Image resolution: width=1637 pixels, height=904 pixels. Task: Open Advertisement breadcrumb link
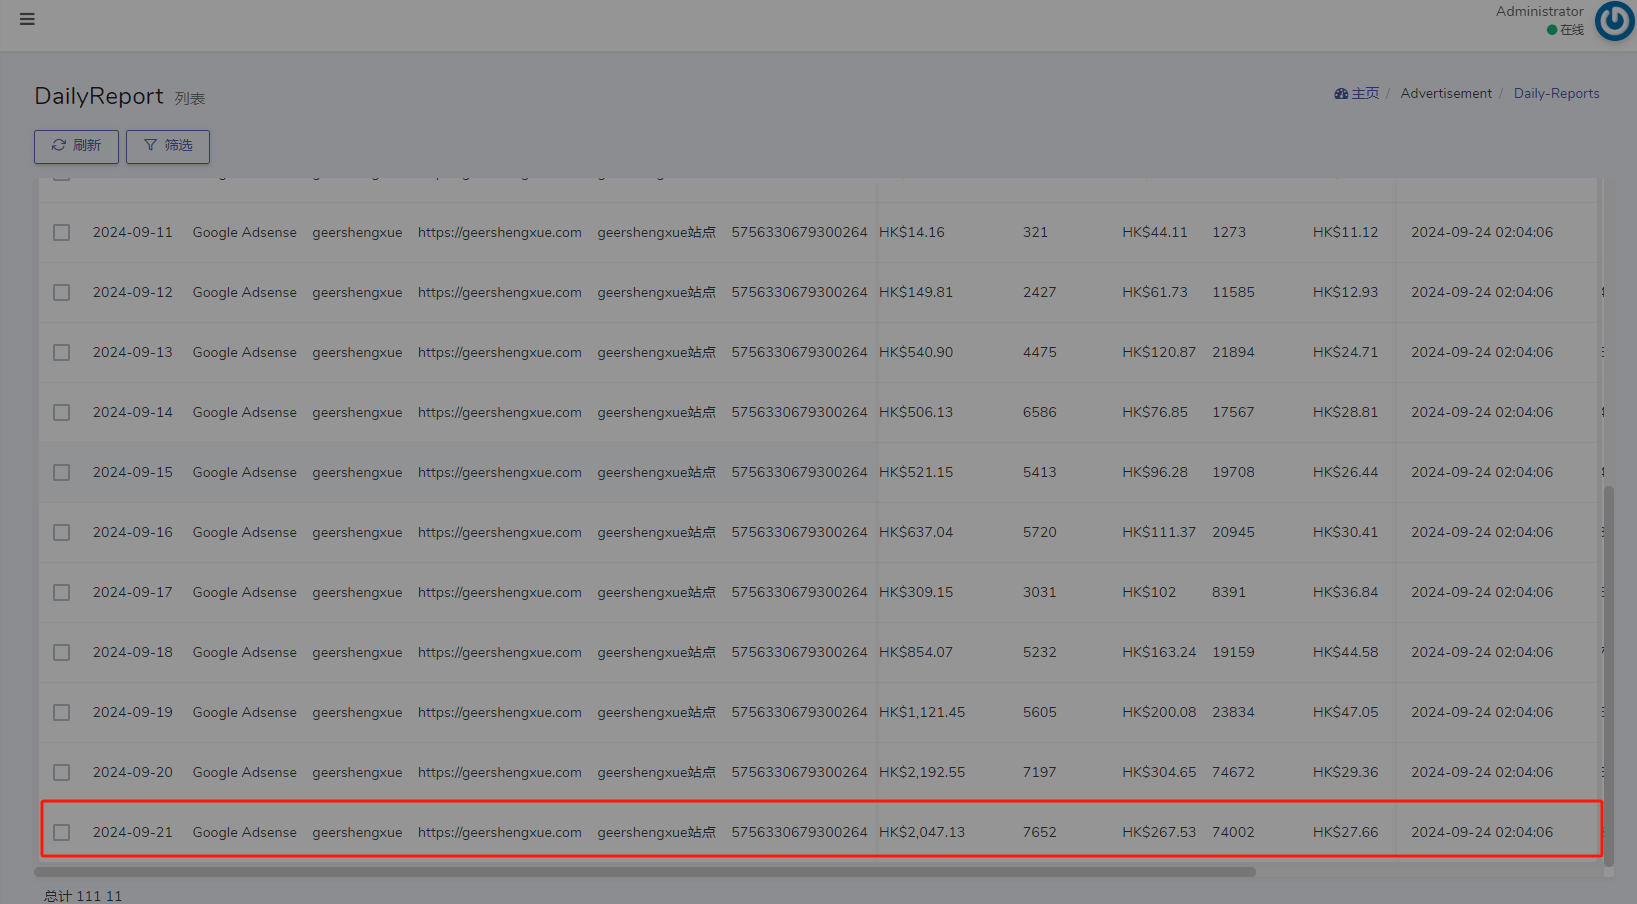coord(1446,93)
